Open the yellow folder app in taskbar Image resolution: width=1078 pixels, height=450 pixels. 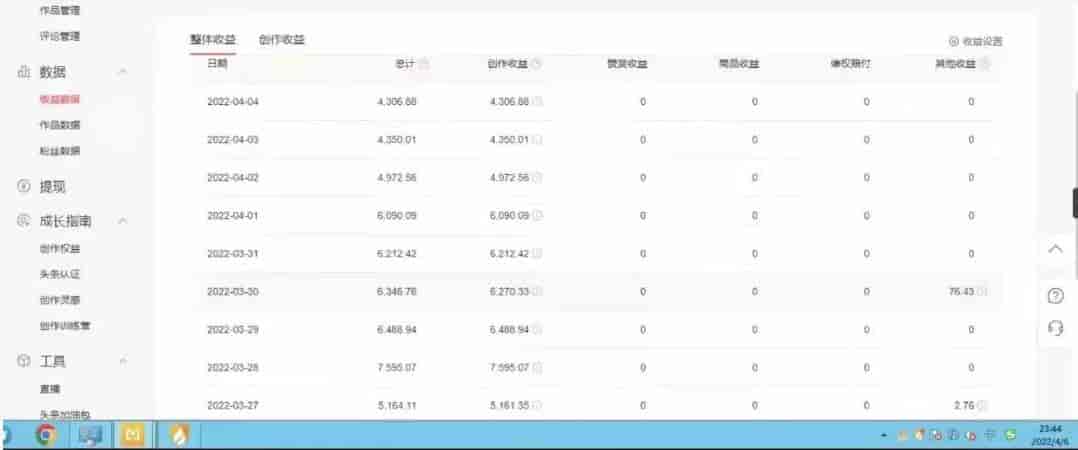pyautogui.click(x=132, y=435)
